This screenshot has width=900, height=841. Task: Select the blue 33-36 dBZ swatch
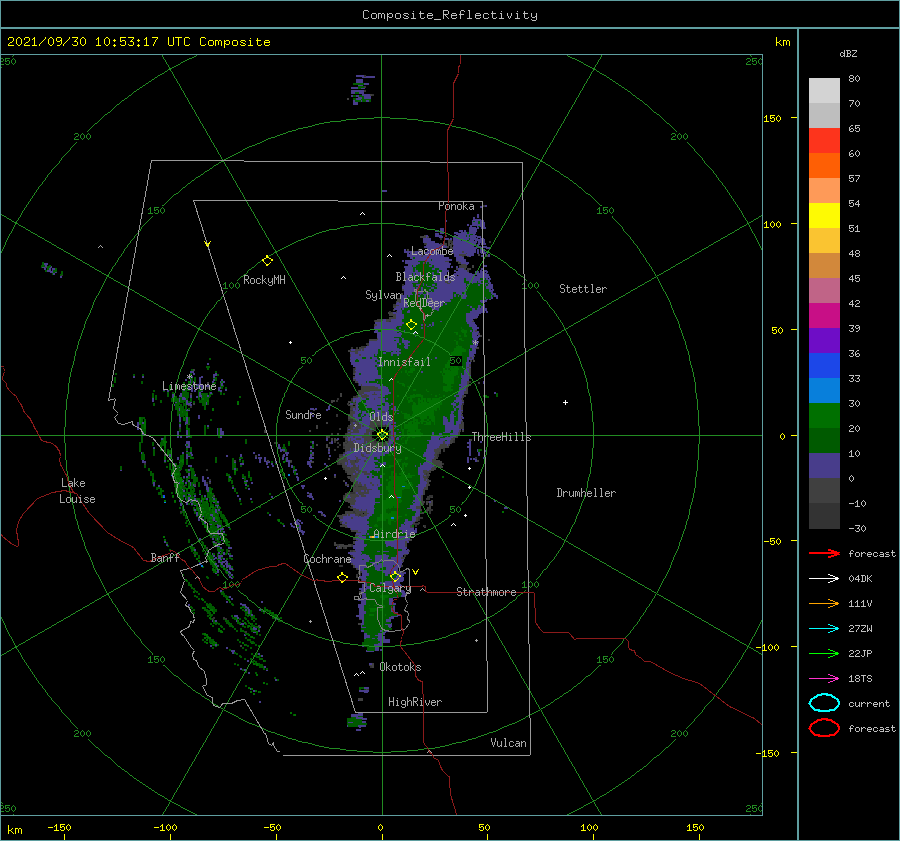pyautogui.click(x=824, y=366)
